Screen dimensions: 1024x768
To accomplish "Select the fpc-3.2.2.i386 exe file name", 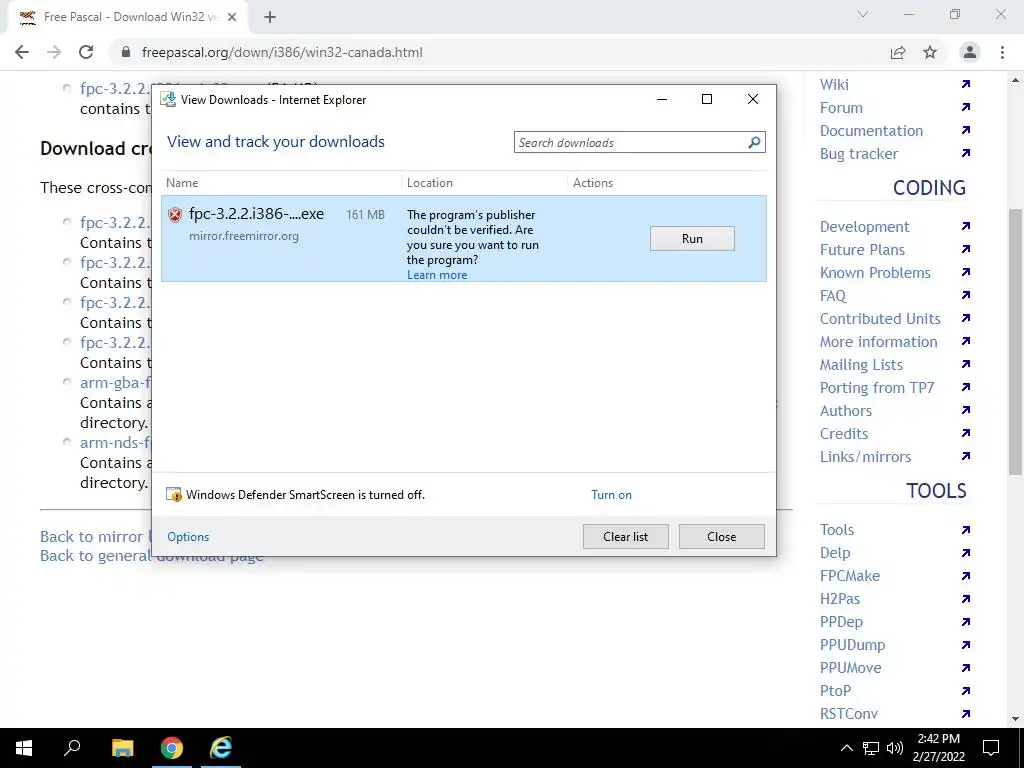I will tap(257, 214).
